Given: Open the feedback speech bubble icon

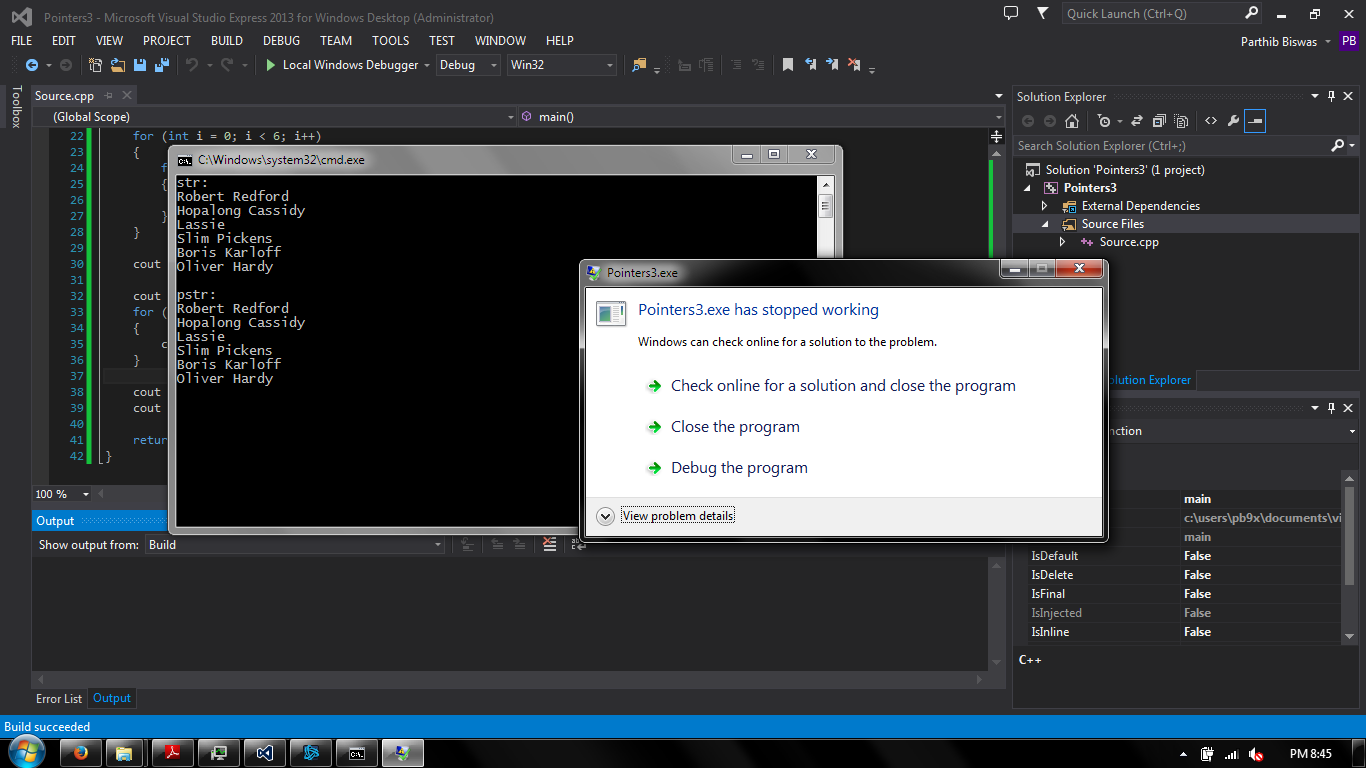Looking at the screenshot, I should click(x=1011, y=13).
